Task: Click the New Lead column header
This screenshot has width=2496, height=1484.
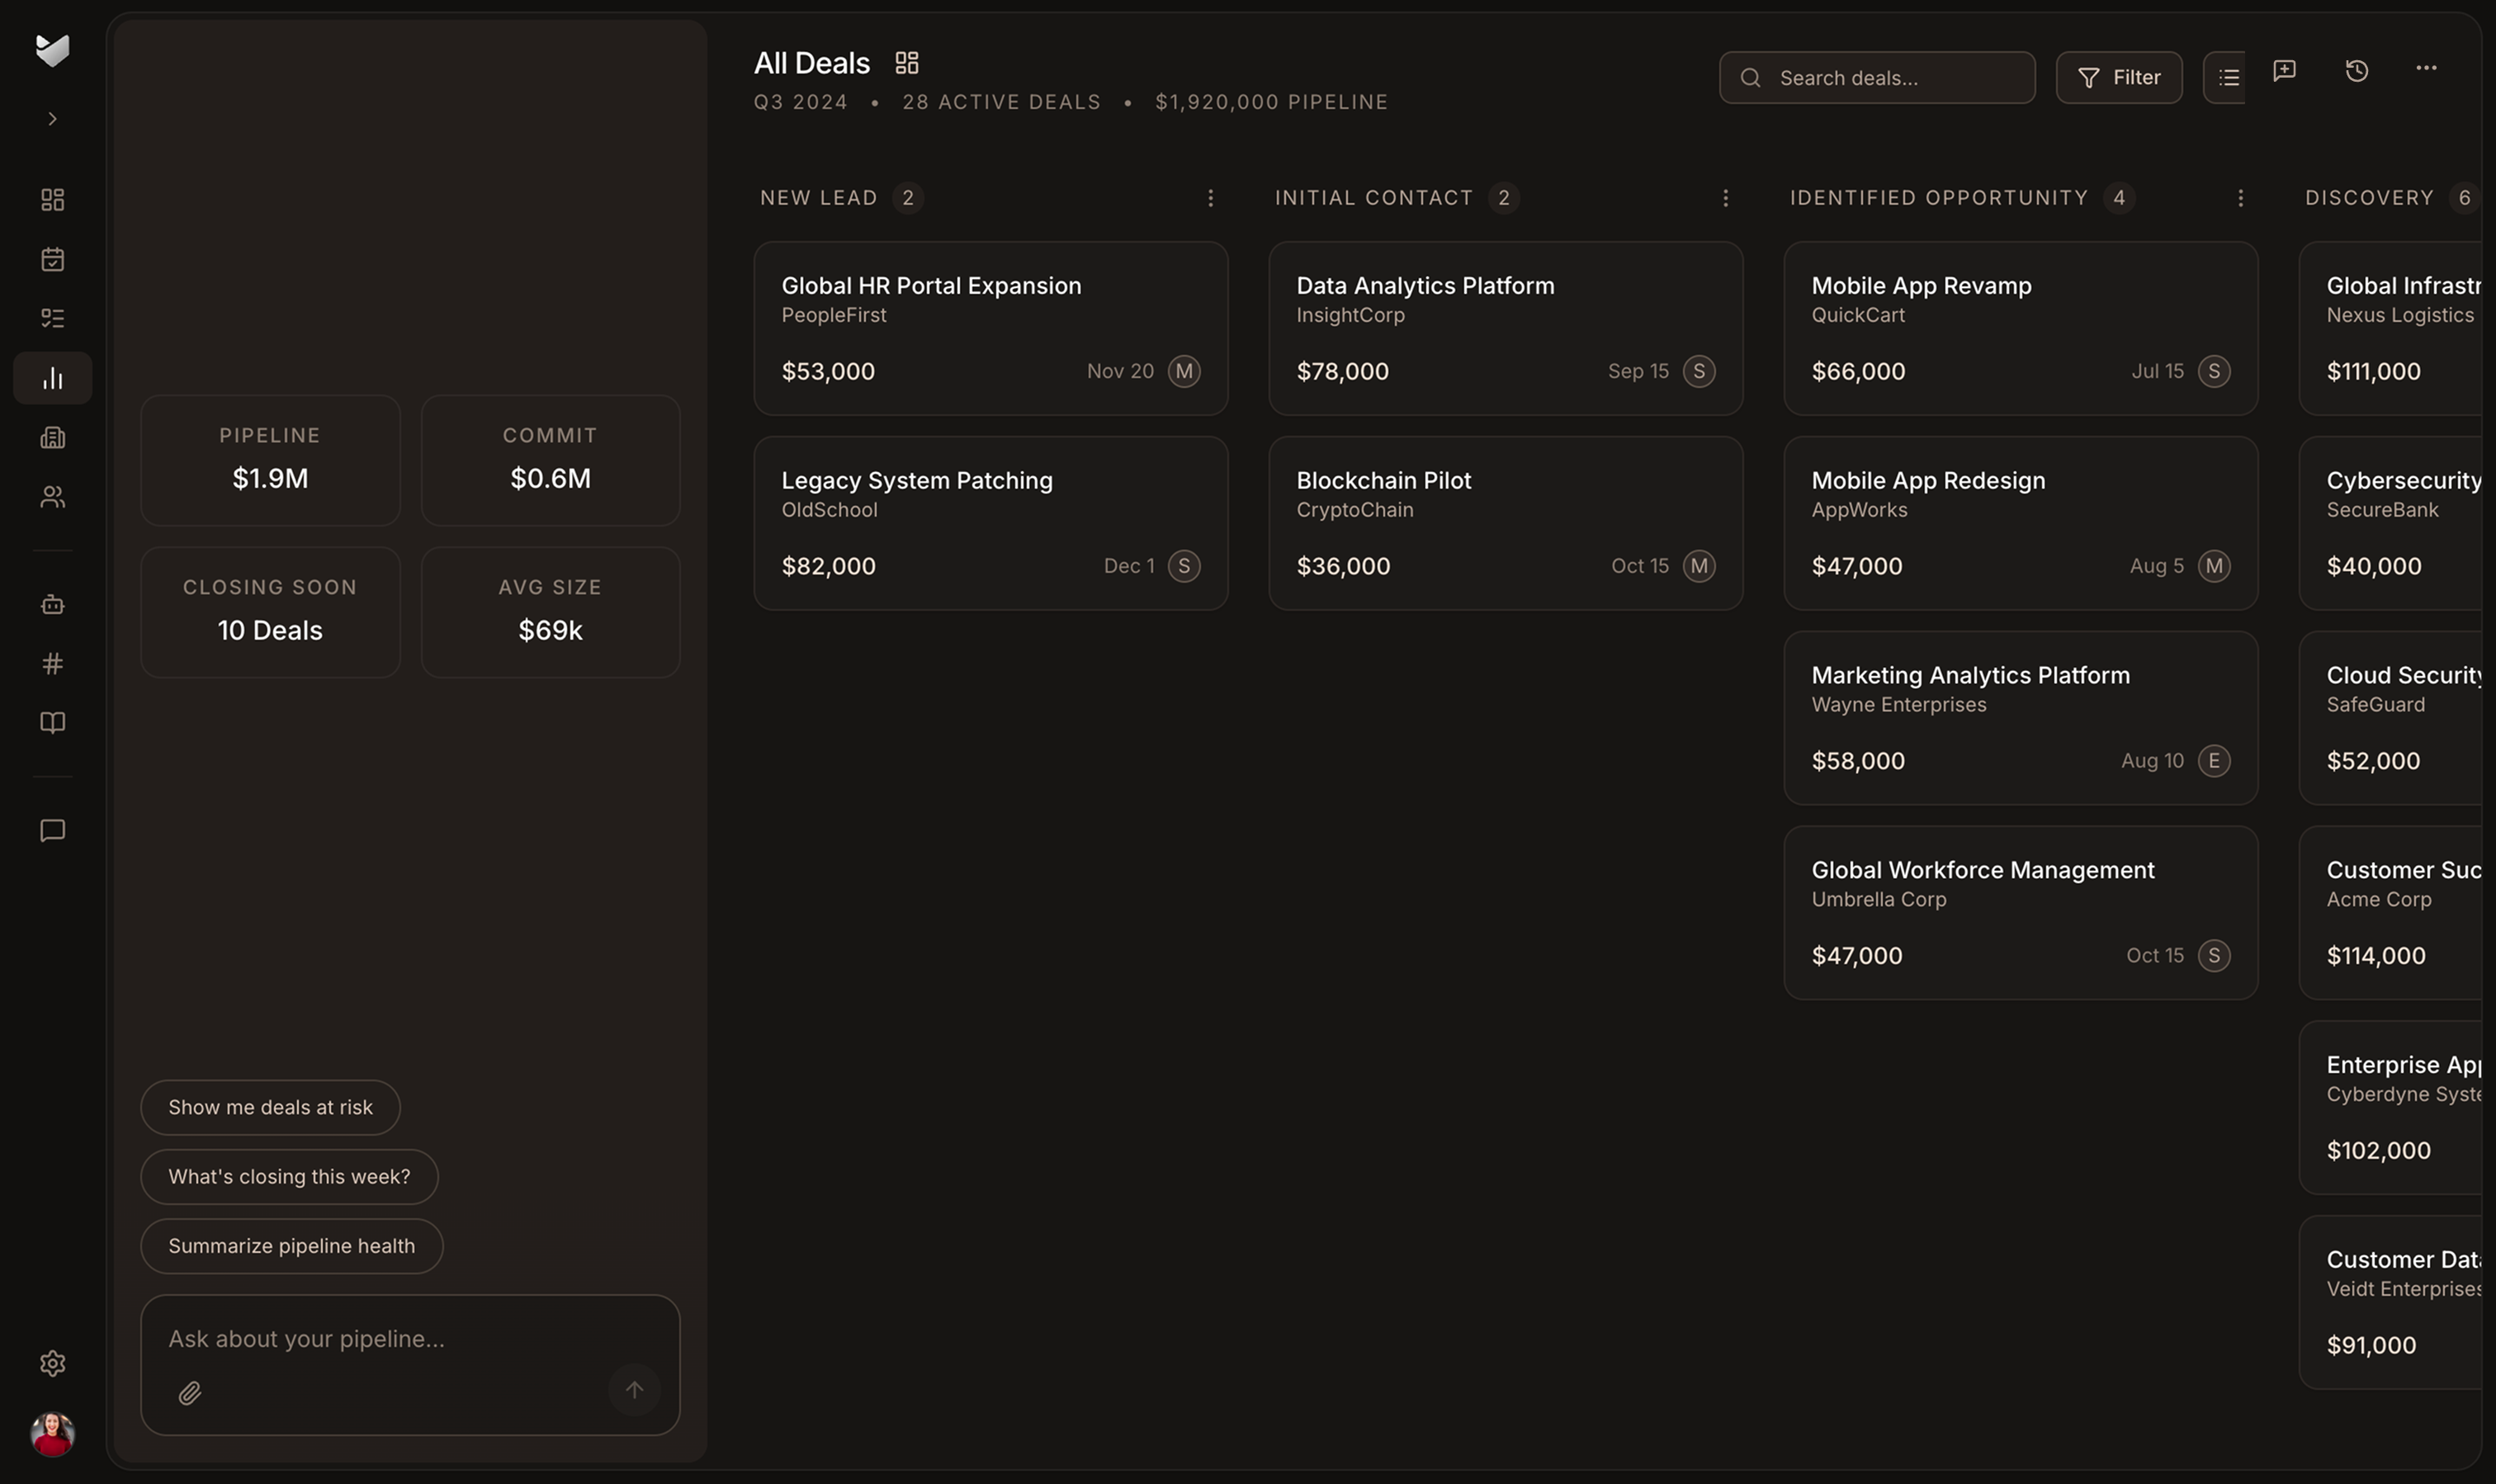Action: point(818,198)
